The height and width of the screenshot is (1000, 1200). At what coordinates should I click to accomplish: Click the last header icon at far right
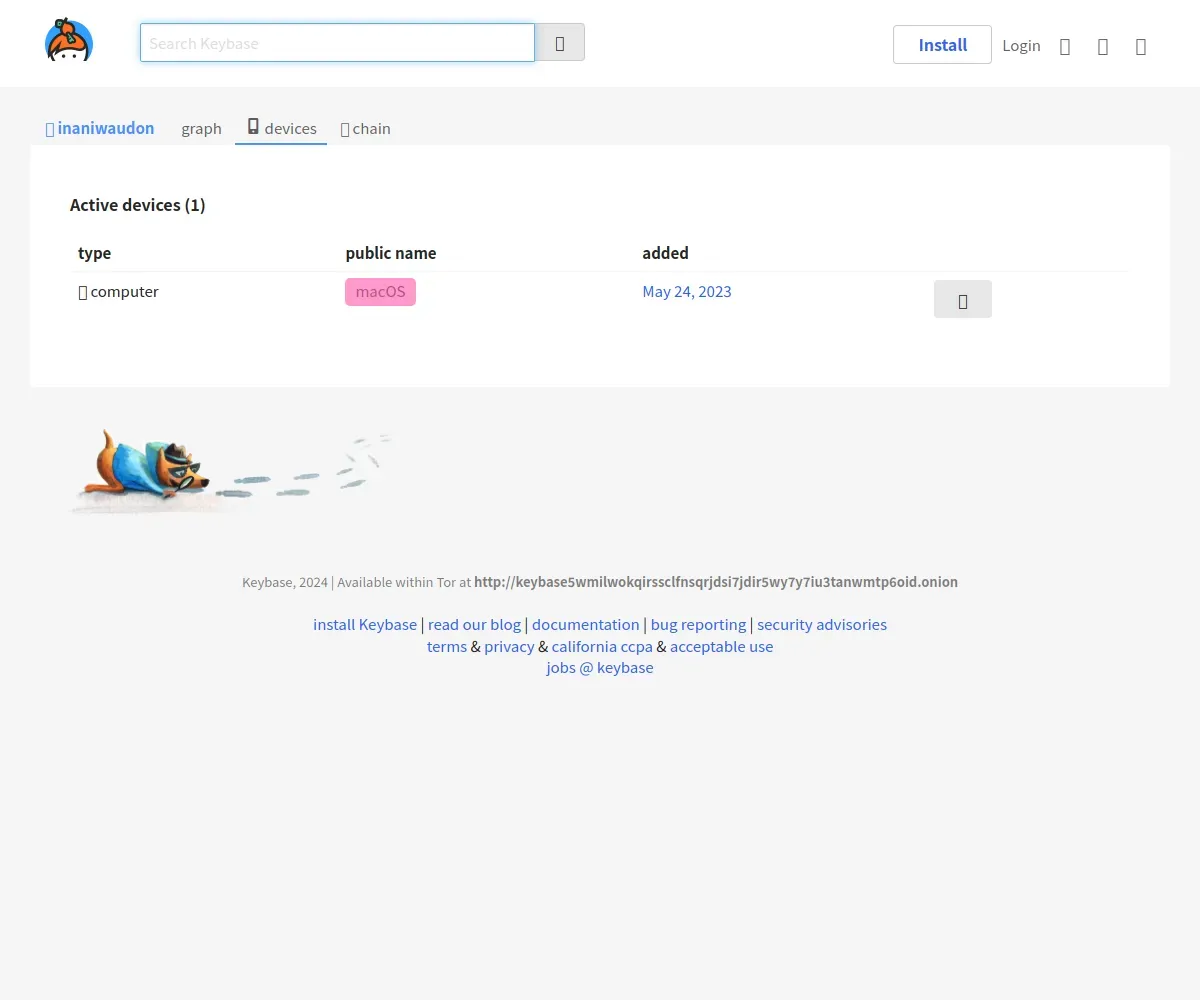point(1141,46)
